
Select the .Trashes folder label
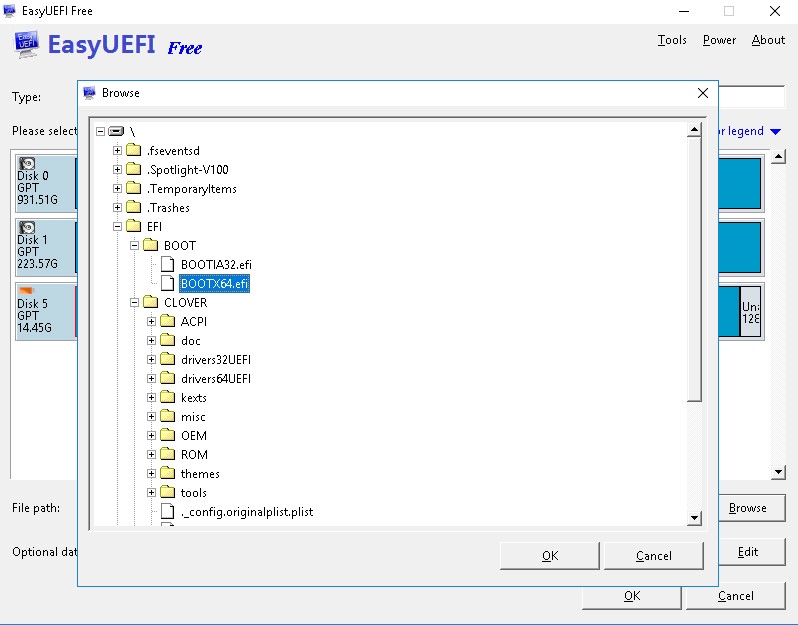point(168,208)
